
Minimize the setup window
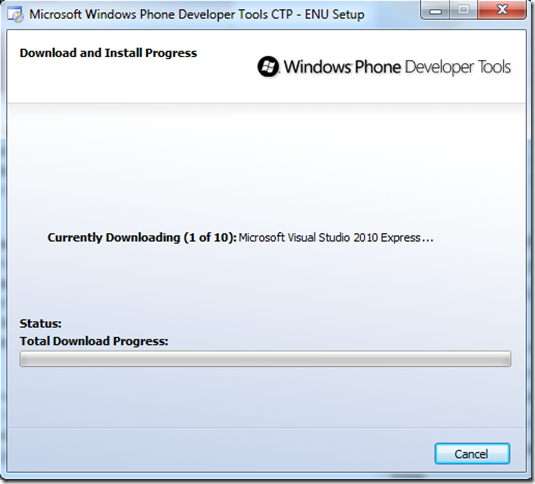point(435,10)
